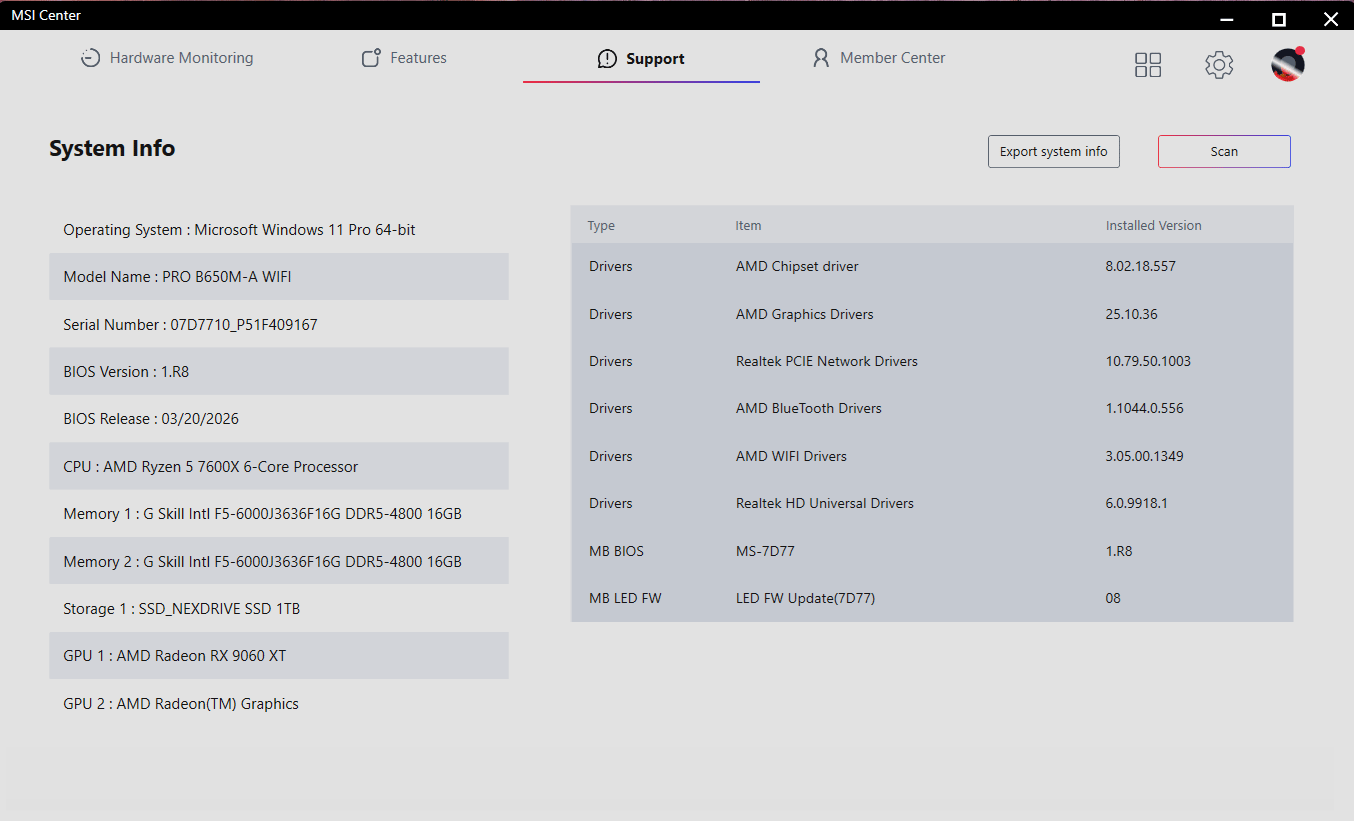Click the Installed Version column header
1354x821 pixels.
tap(1154, 226)
